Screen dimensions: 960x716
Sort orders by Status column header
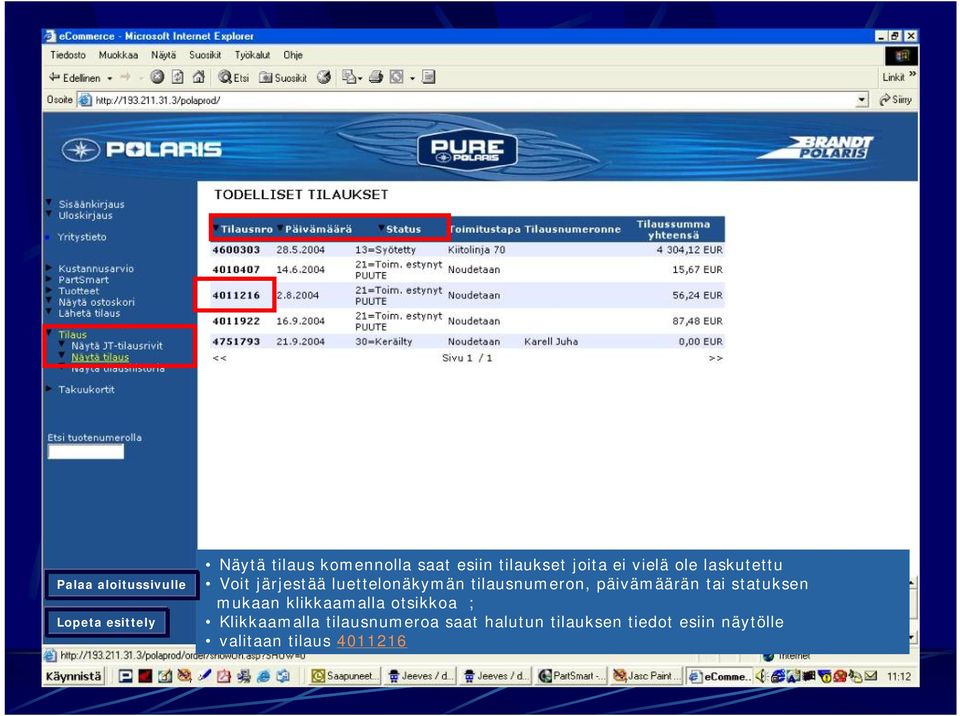[403, 229]
